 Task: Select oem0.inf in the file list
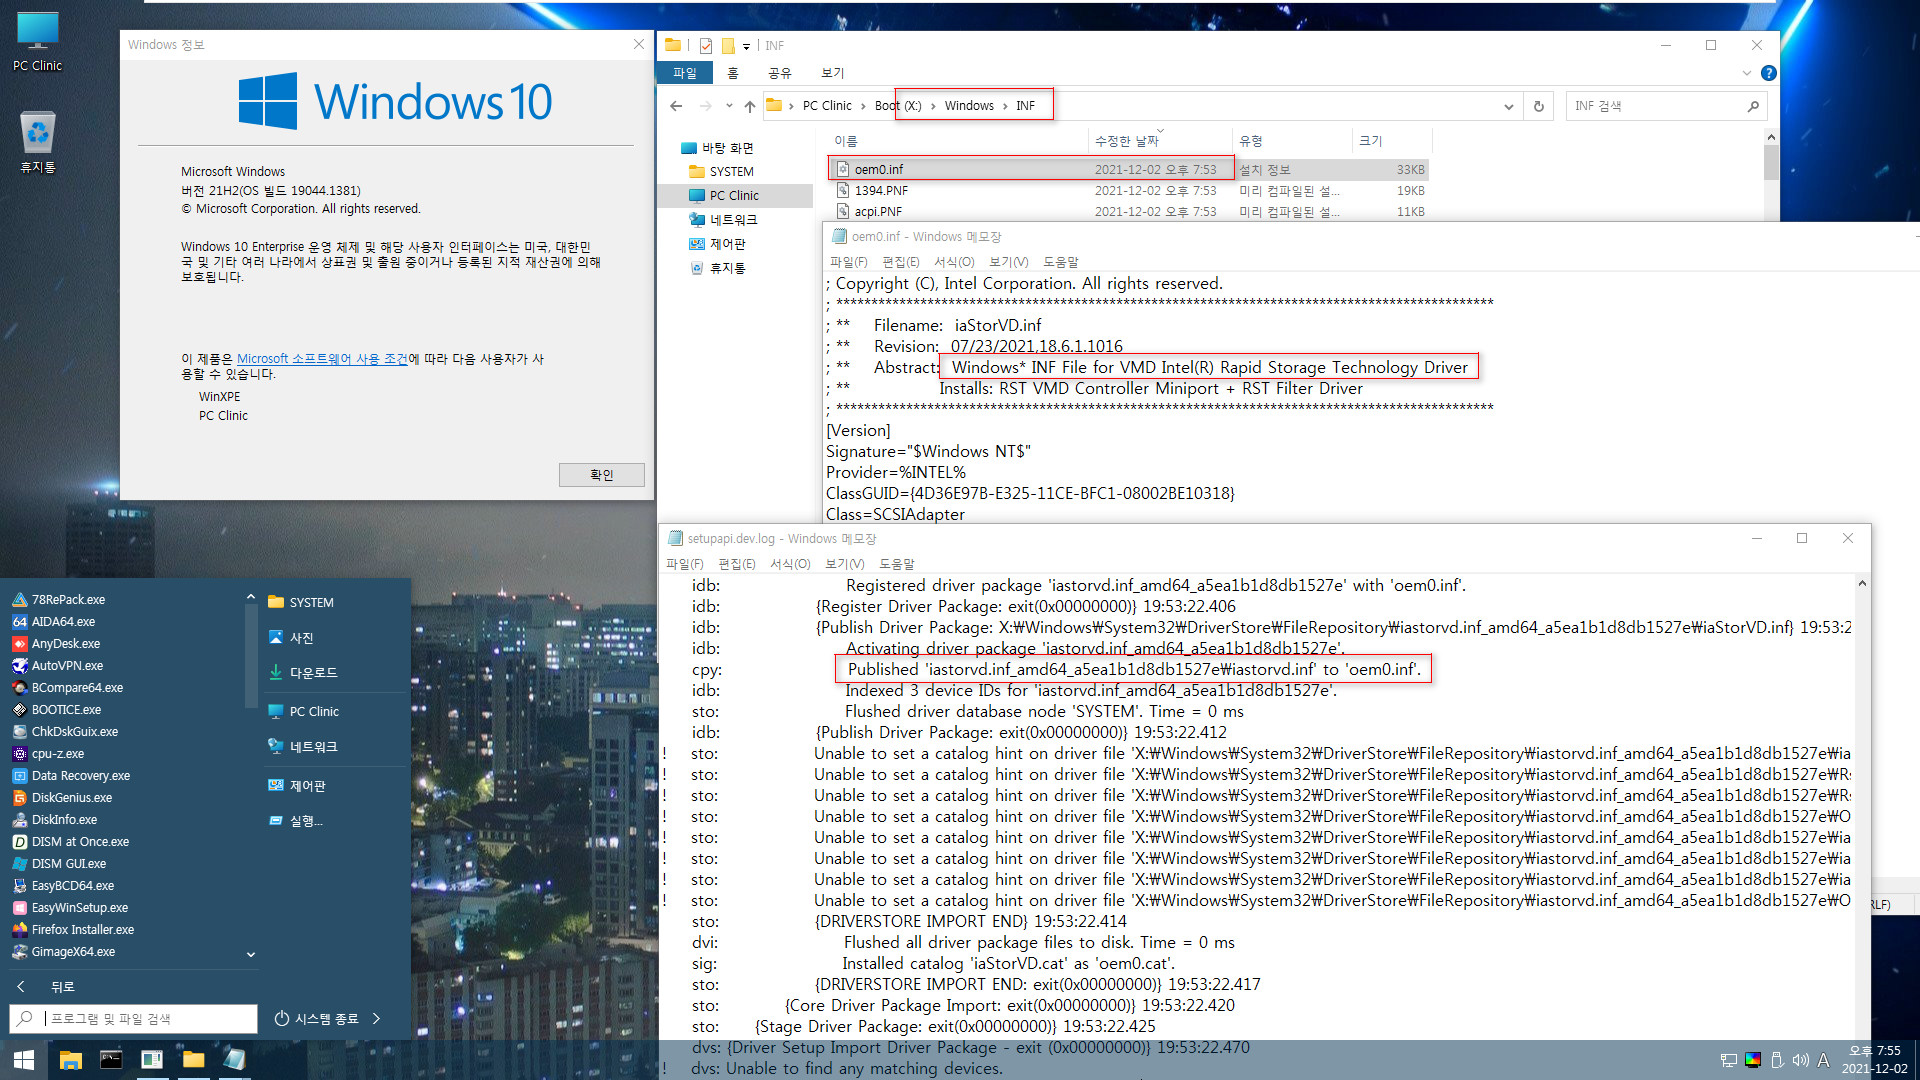pyautogui.click(x=1128, y=169)
